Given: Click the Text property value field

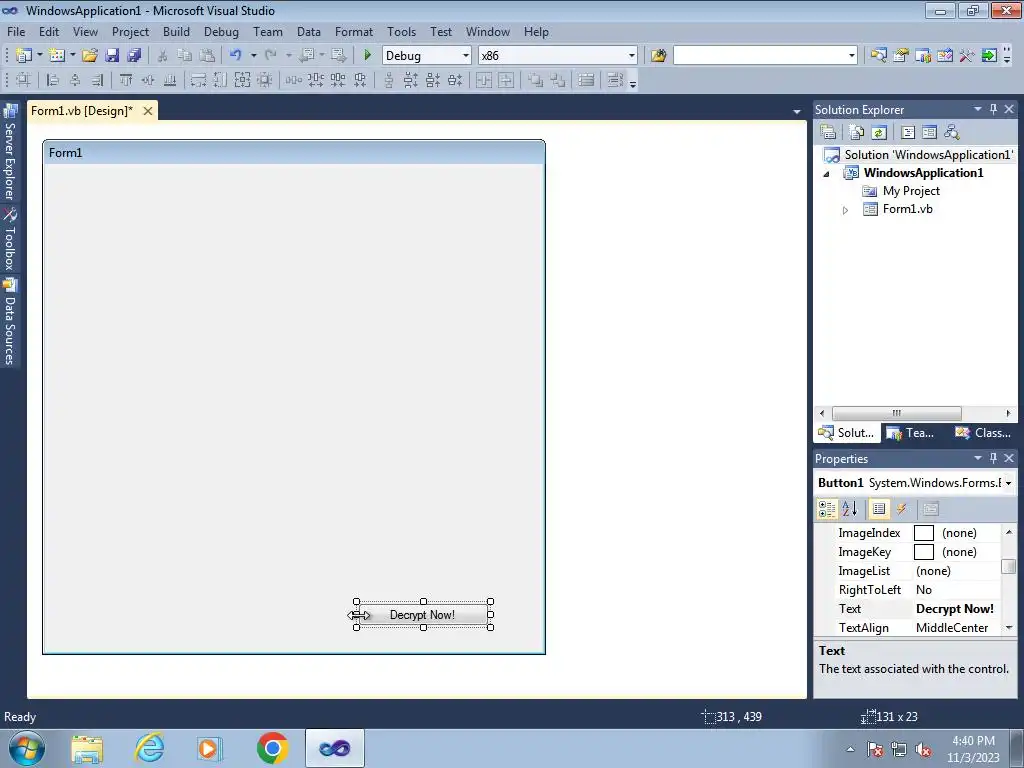Looking at the screenshot, I should pyautogui.click(x=956, y=609).
